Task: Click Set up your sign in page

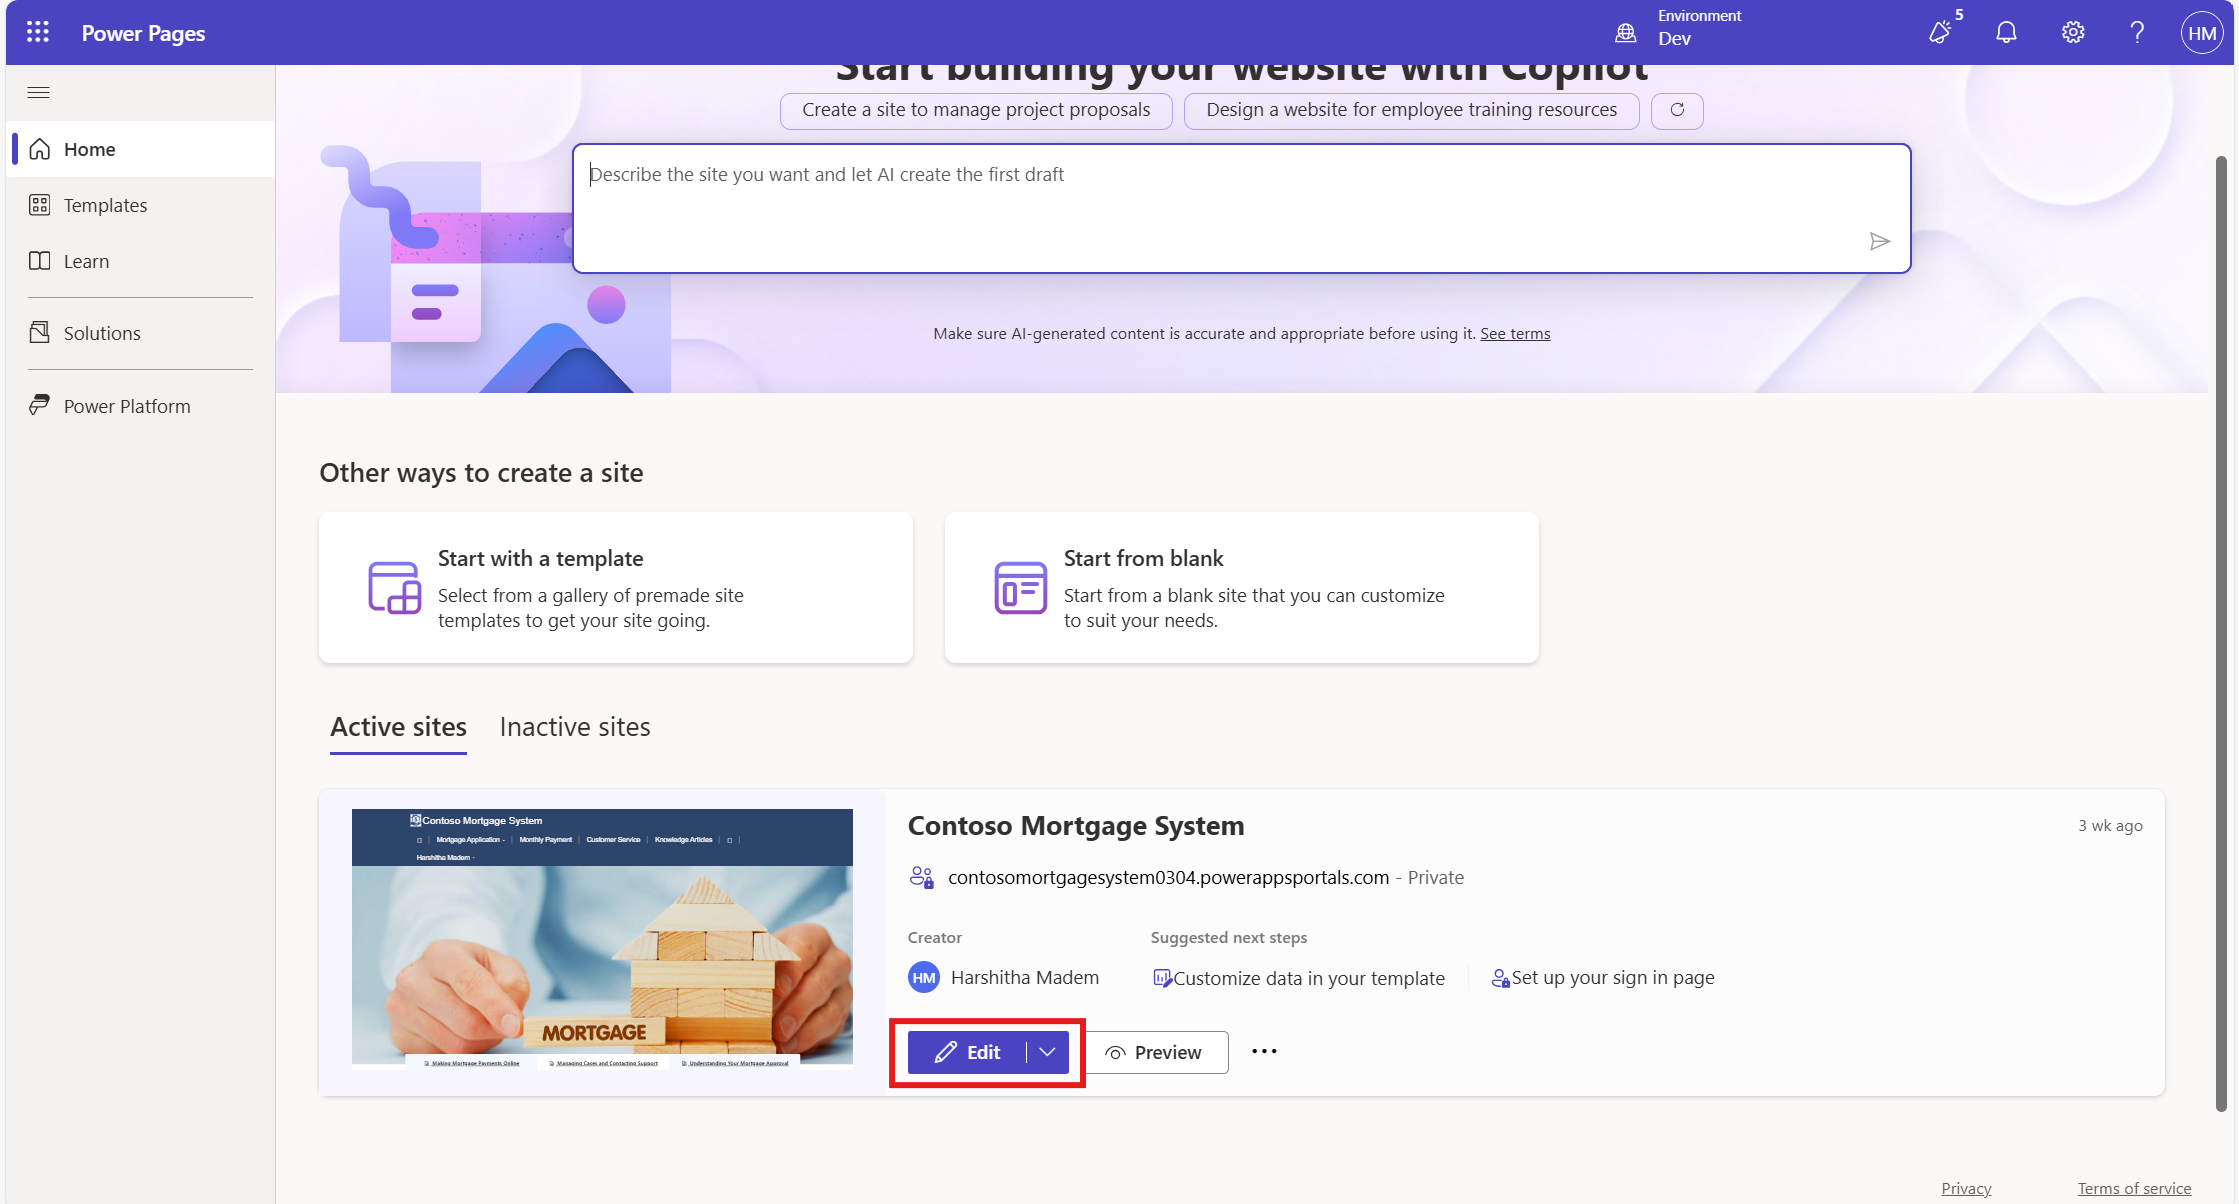Action: [1611, 978]
